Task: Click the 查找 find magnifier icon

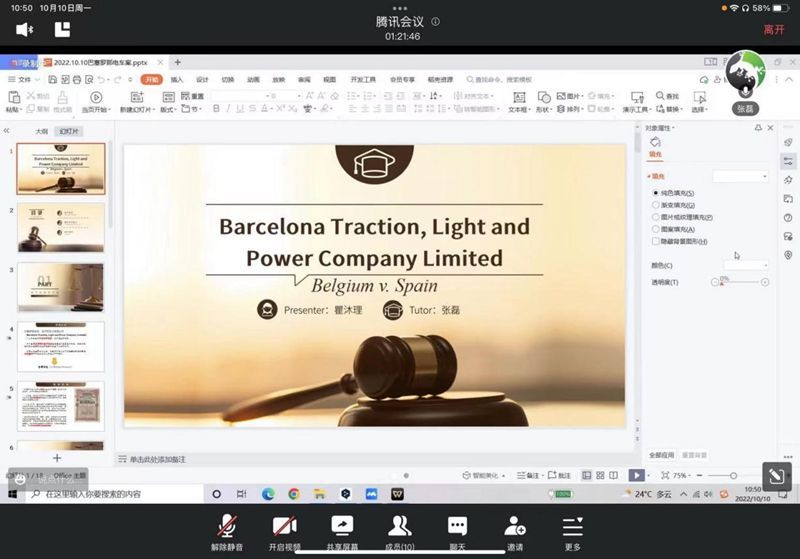Action: pos(660,95)
